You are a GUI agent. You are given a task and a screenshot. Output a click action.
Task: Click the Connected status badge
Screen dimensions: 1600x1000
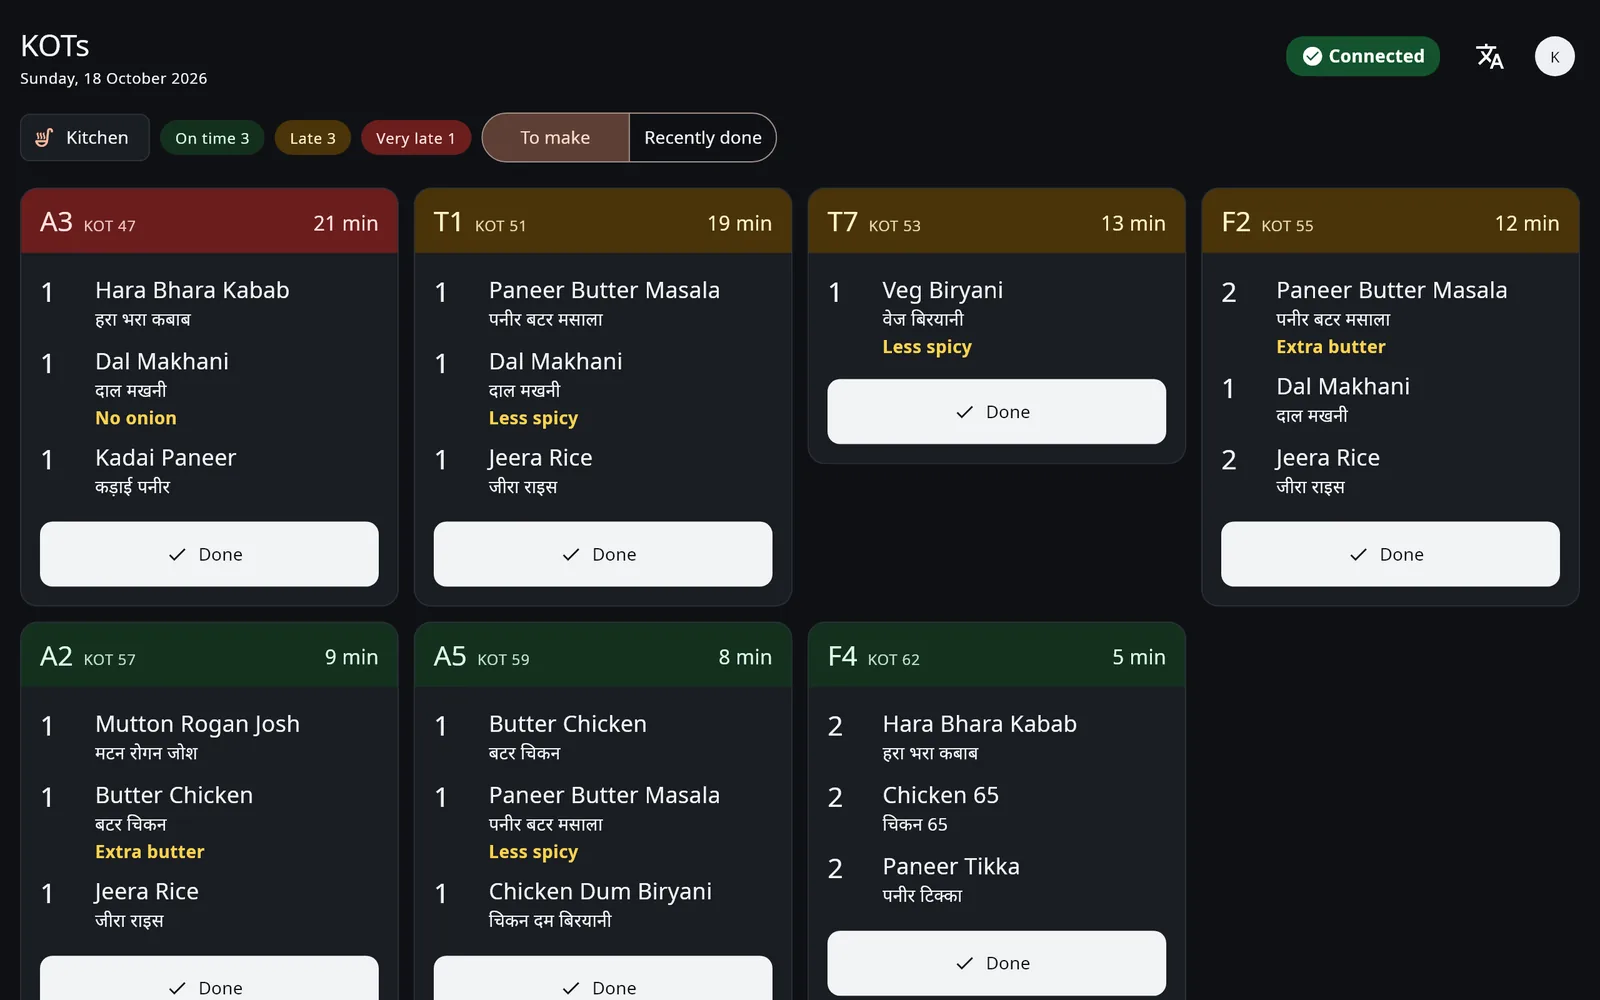point(1362,56)
